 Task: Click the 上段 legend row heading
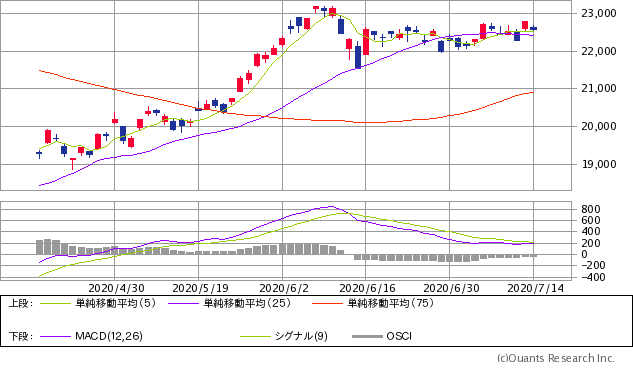pyautogui.click(x=21, y=303)
